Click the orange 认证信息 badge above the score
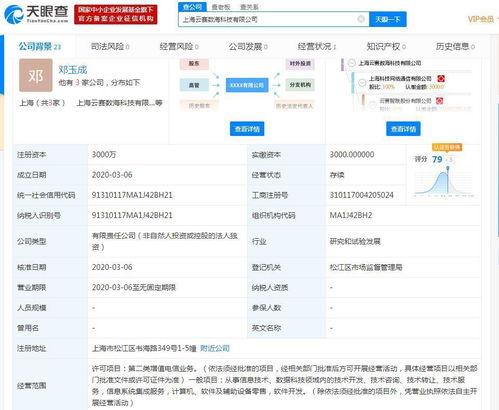Screen dimensions: 499x410 click(x=447, y=147)
